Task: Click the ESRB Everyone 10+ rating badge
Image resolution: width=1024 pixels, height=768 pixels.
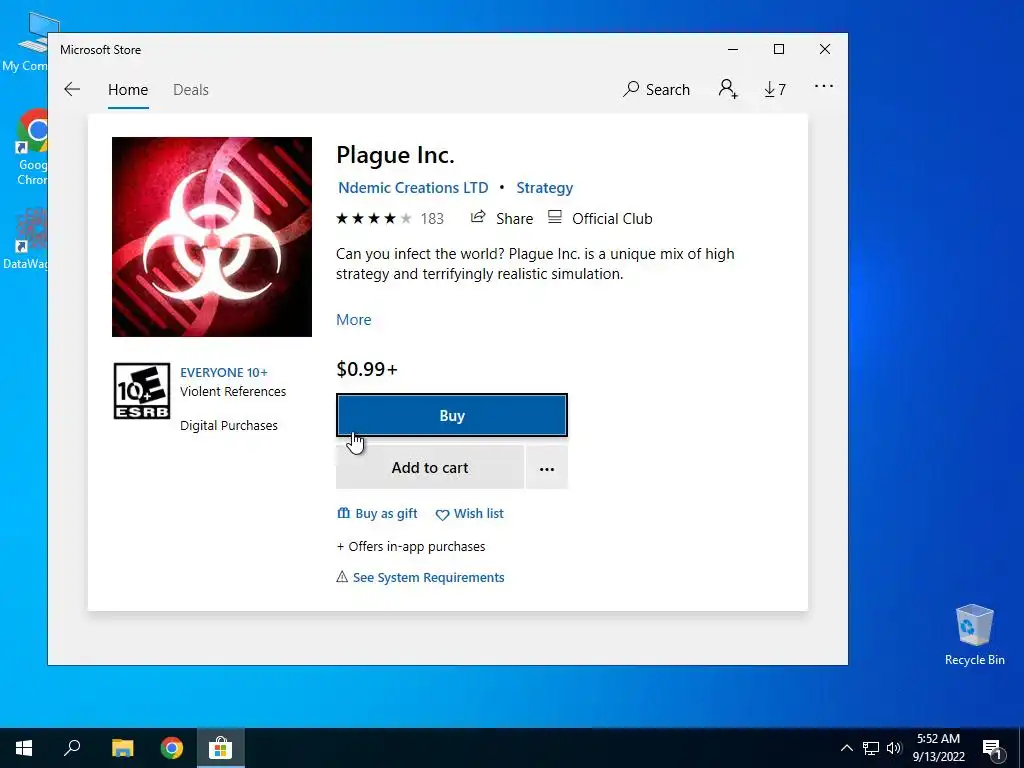Action: [x=142, y=391]
